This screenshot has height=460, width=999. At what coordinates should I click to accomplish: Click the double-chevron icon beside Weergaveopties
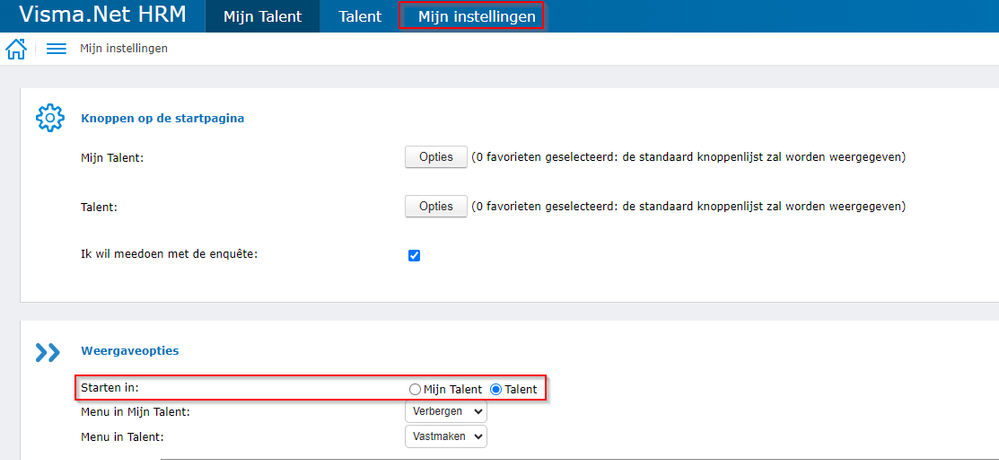point(47,352)
